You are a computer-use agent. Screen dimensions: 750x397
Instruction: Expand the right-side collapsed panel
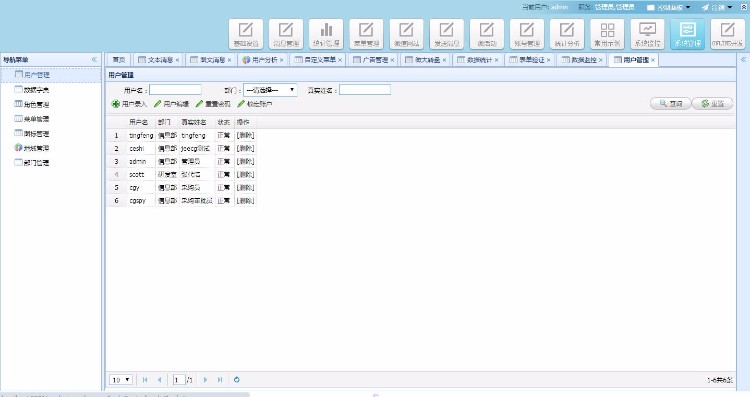click(x=743, y=59)
